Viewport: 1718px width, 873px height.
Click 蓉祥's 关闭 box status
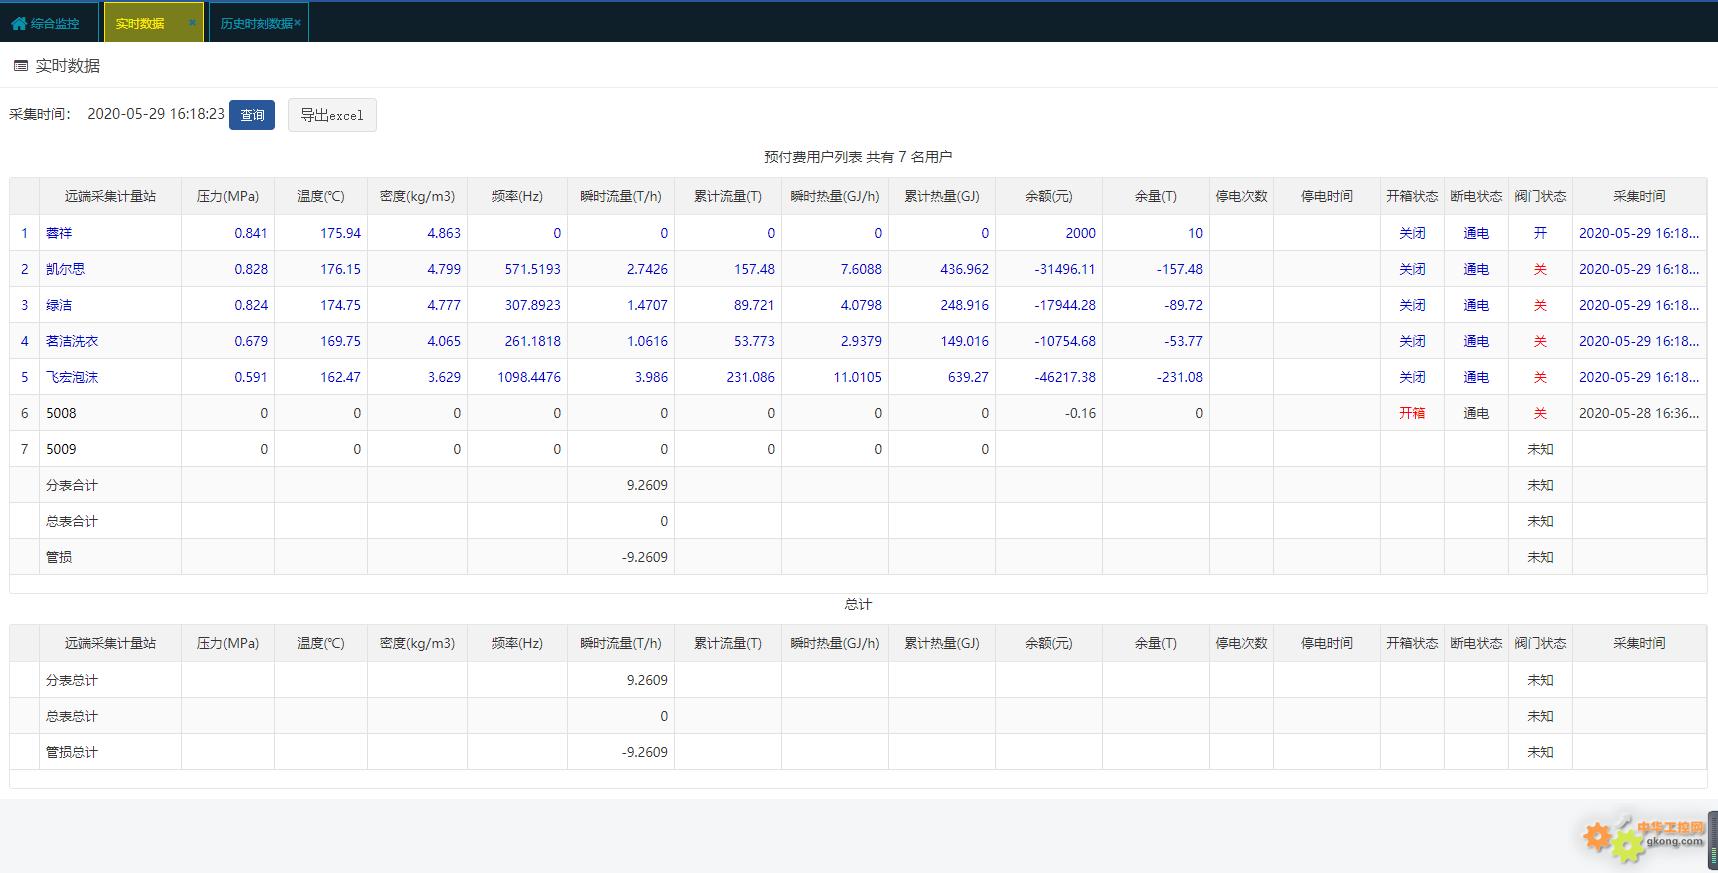(x=1412, y=233)
